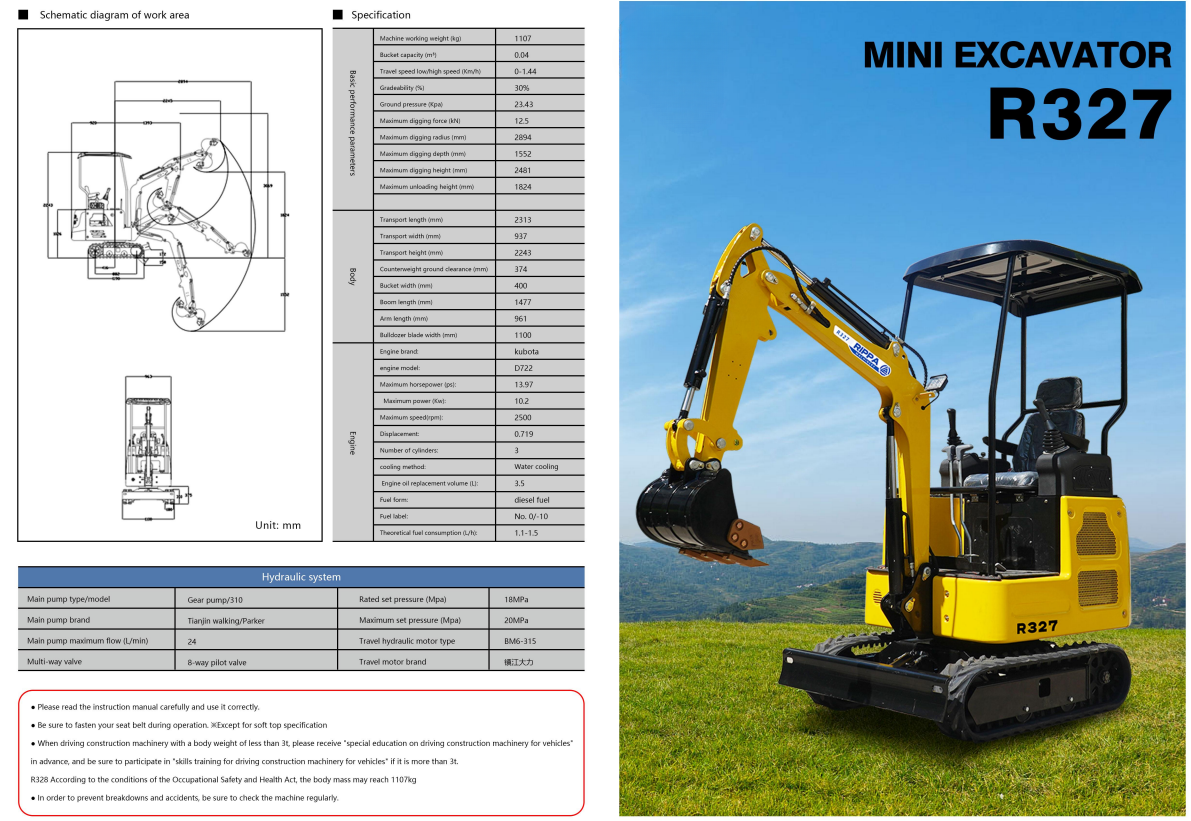
Task: Click the MINI EXCAVATOR heading text
Action: tap(1016, 55)
